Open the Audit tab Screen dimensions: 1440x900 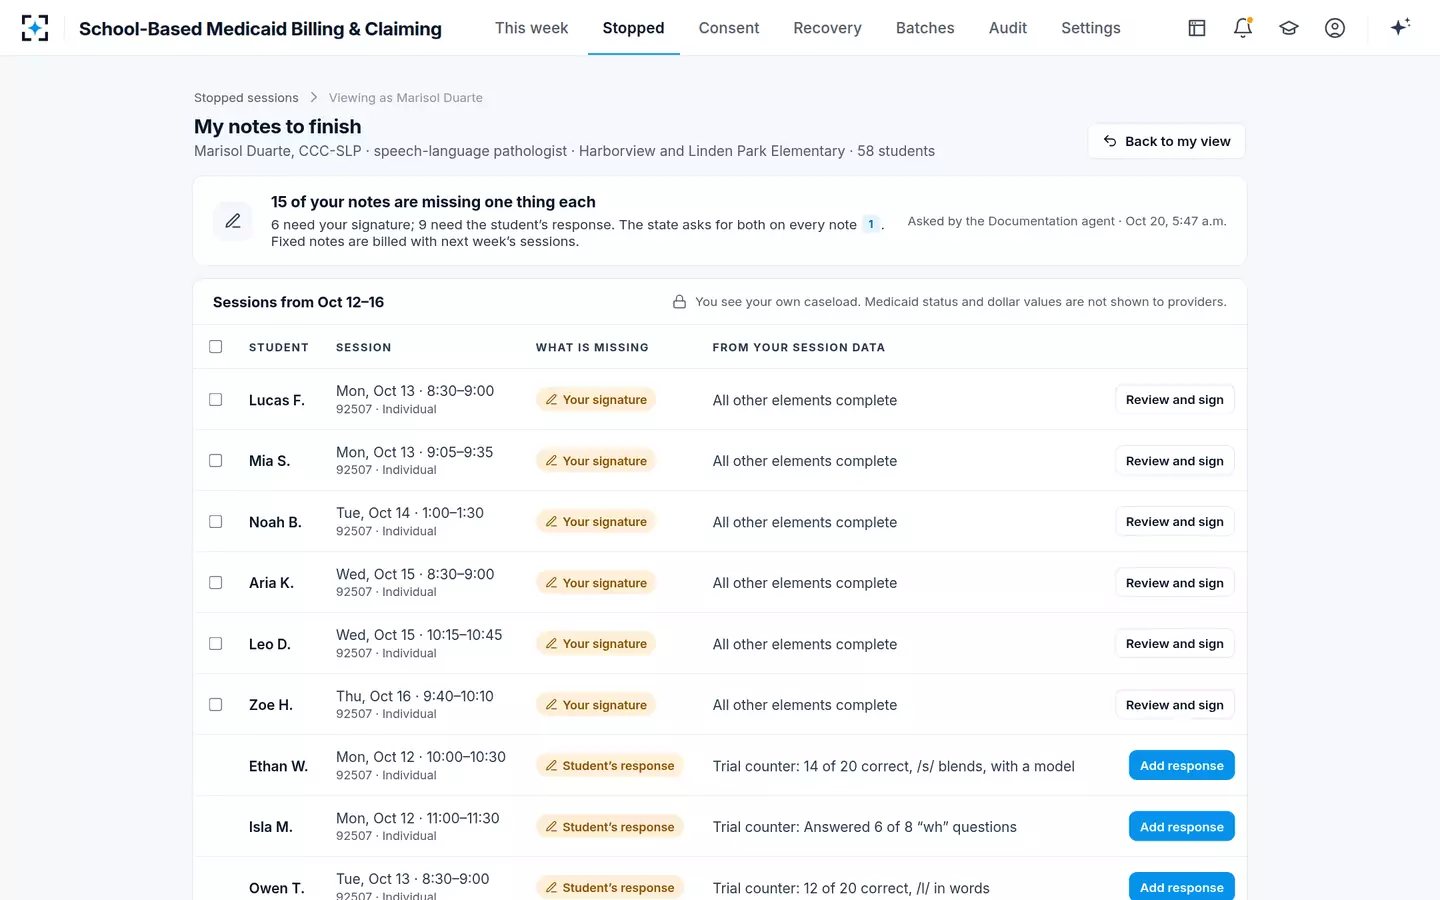coord(1008,28)
